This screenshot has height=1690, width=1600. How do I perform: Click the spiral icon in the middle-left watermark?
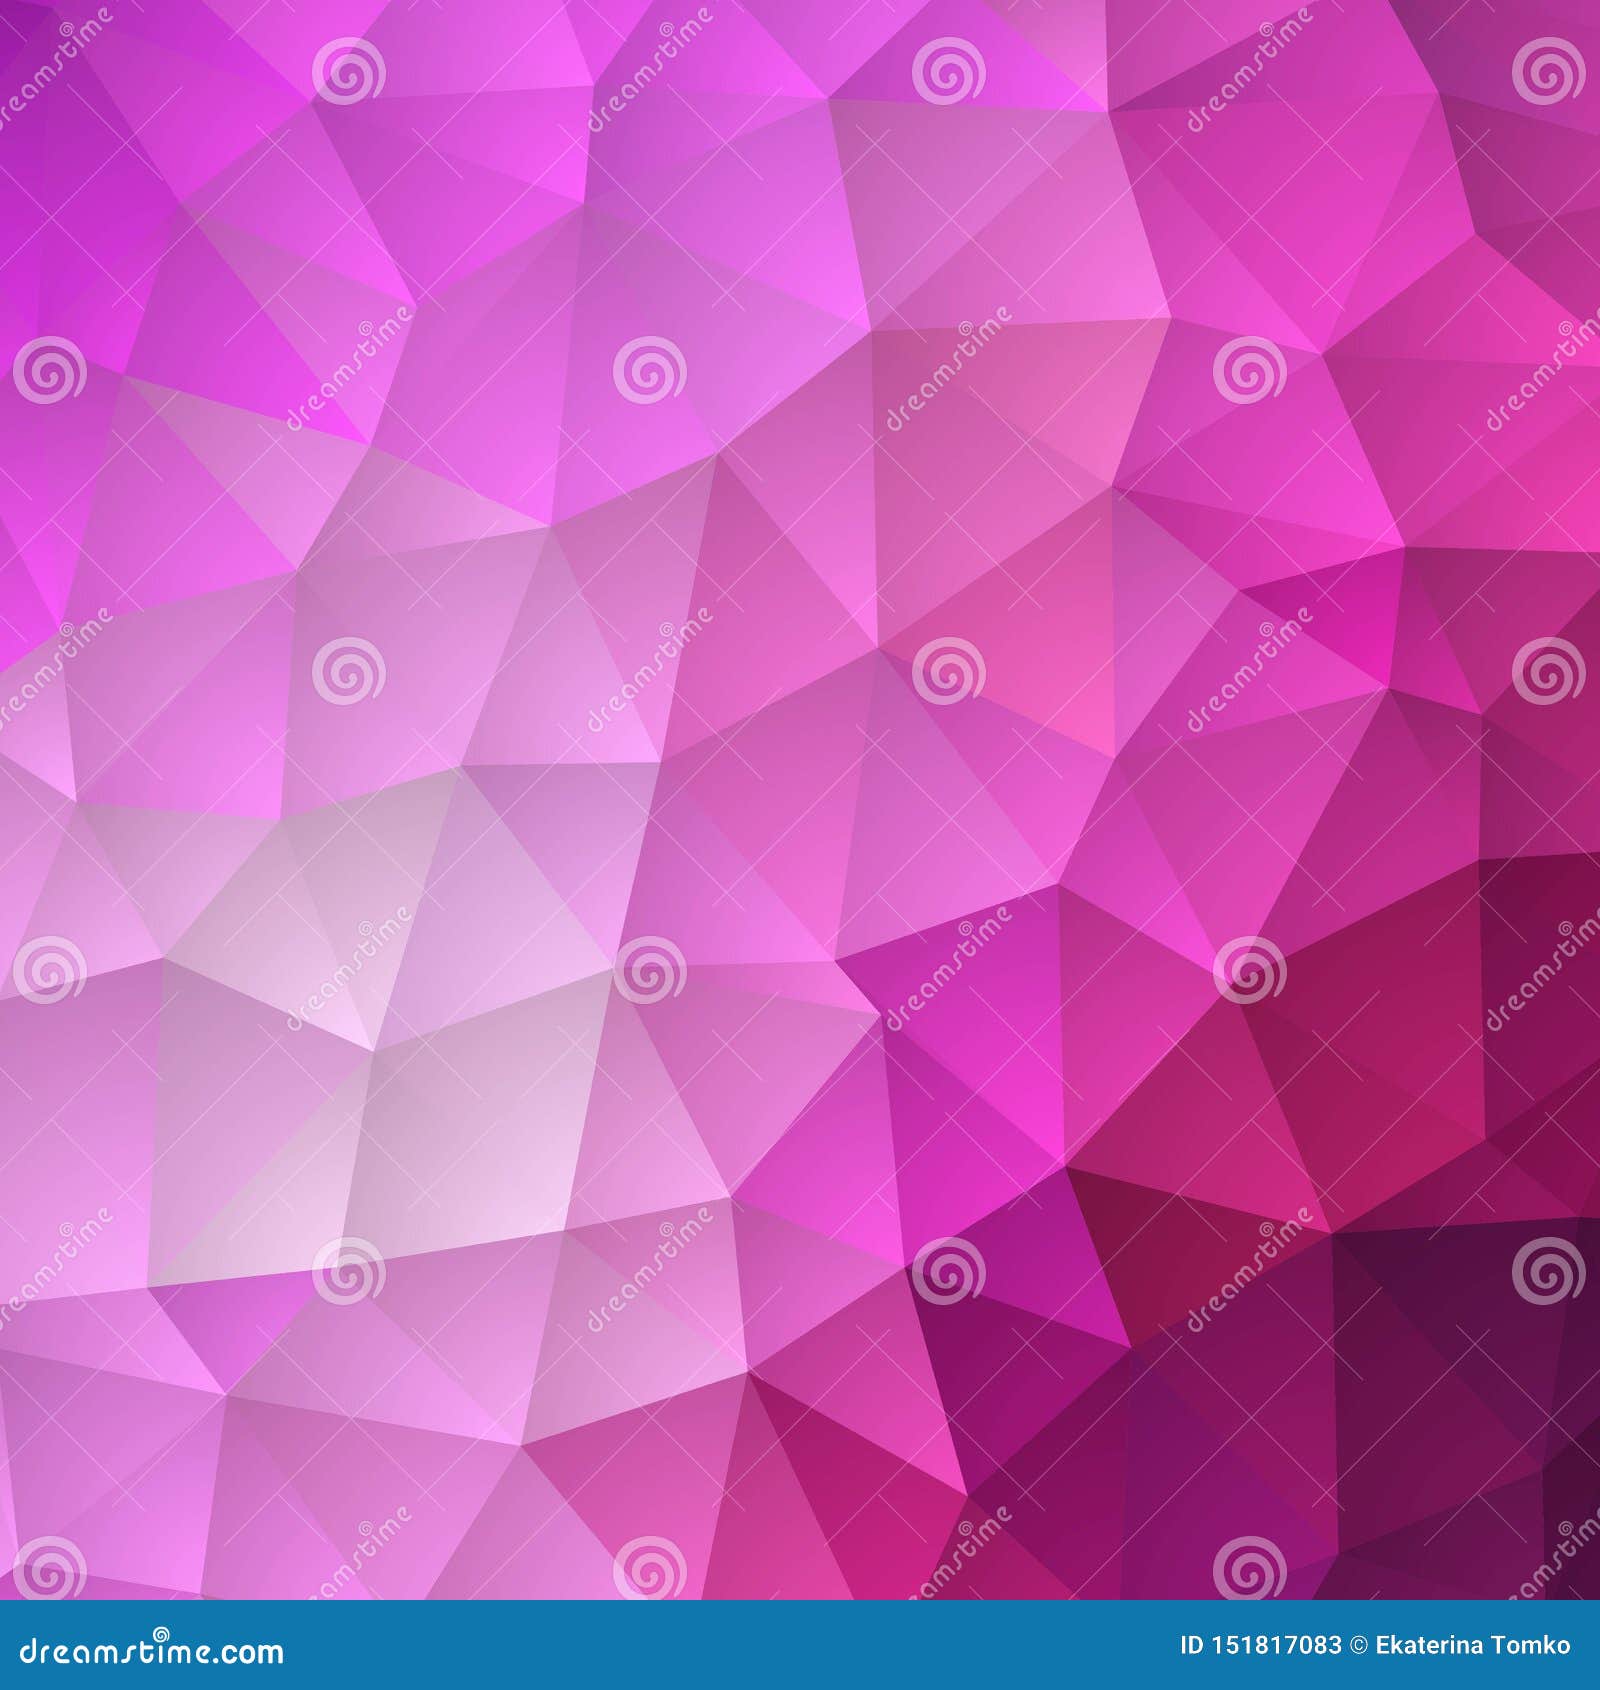(49, 971)
